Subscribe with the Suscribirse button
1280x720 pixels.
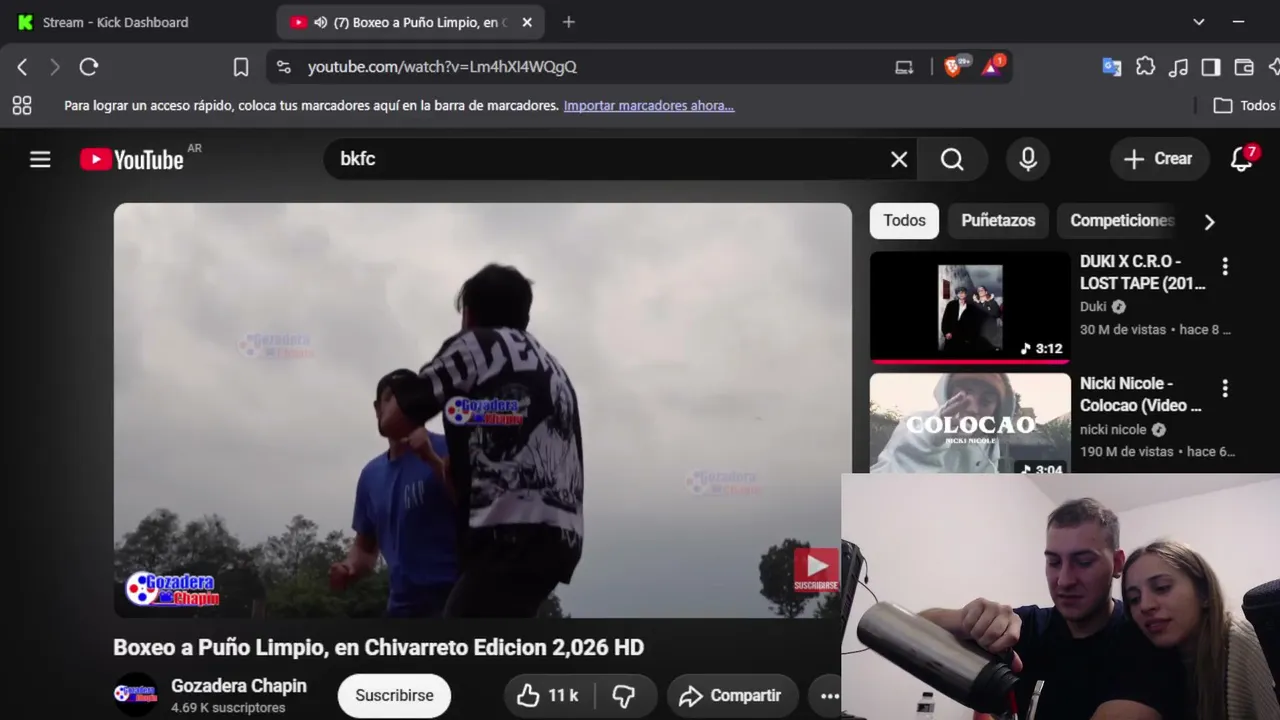pos(394,695)
